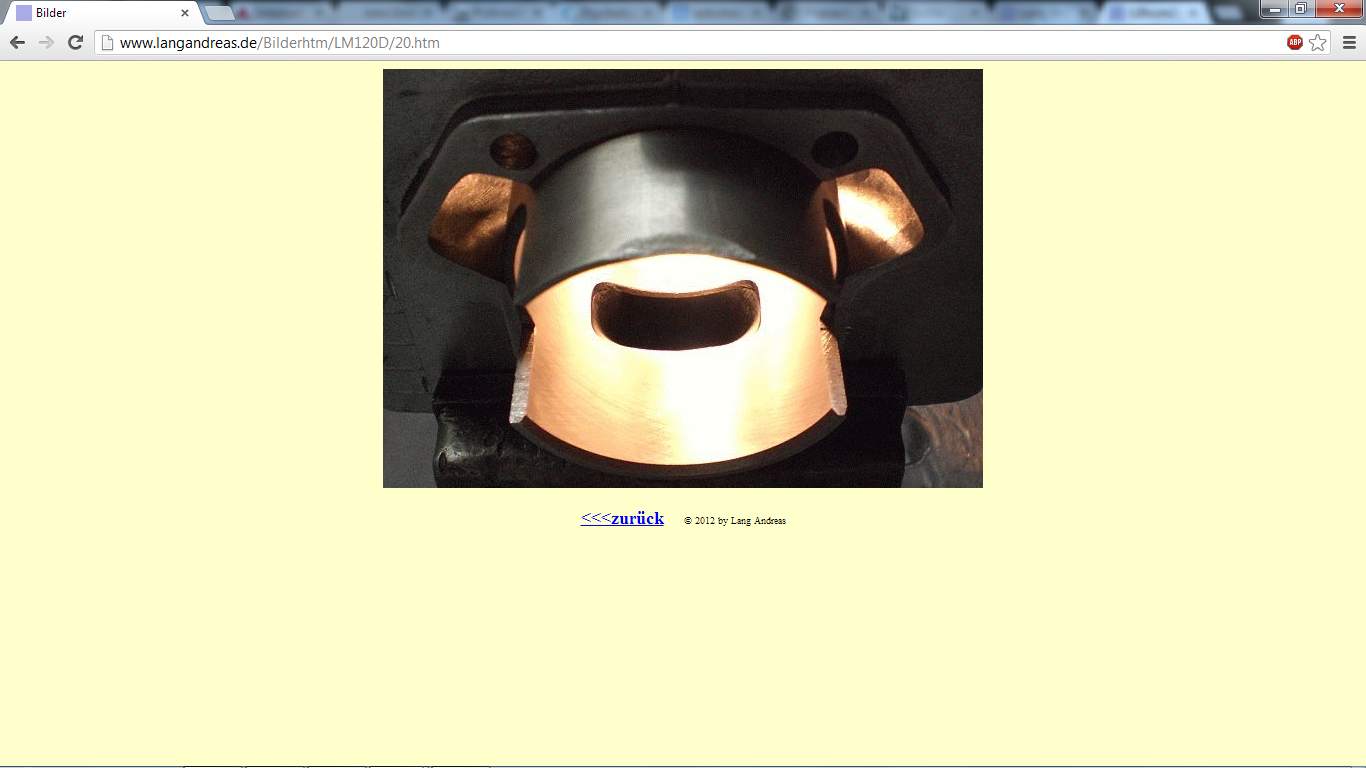Open the Chrome hamburger menu
This screenshot has width=1366, height=768.
[x=1349, y=42]
